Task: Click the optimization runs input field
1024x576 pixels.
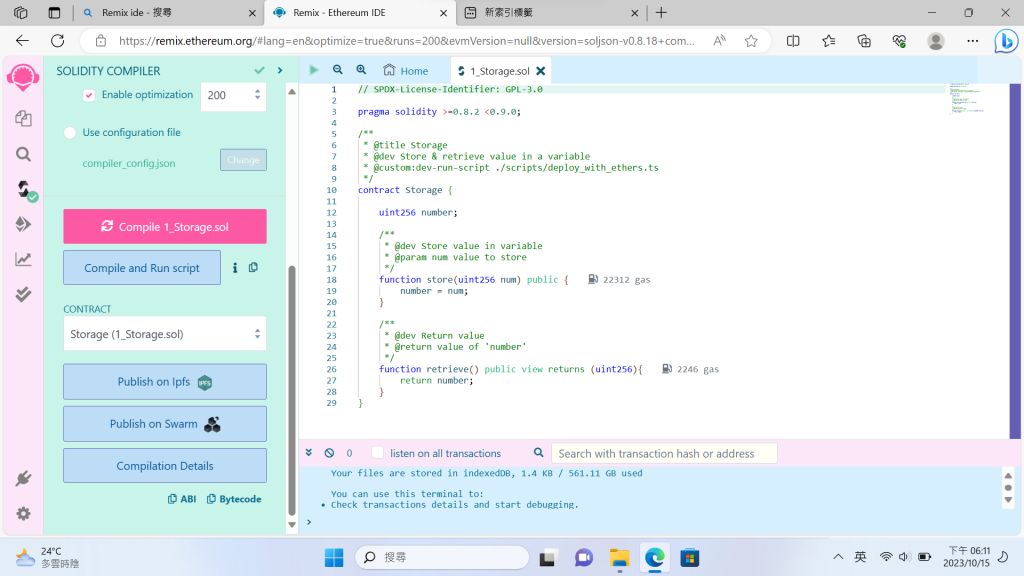Action: tap(233, 95)
